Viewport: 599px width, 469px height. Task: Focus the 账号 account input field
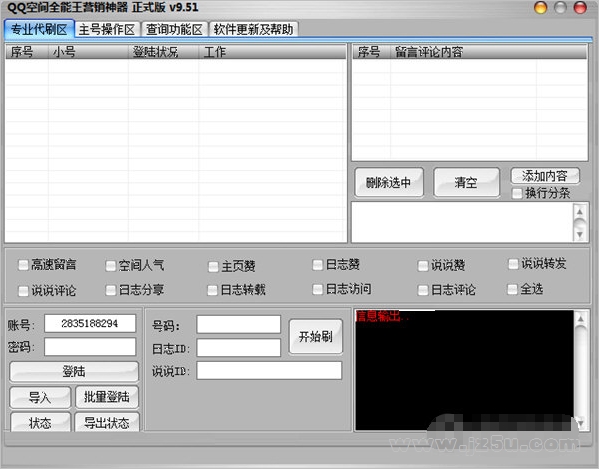click(90, 323)
